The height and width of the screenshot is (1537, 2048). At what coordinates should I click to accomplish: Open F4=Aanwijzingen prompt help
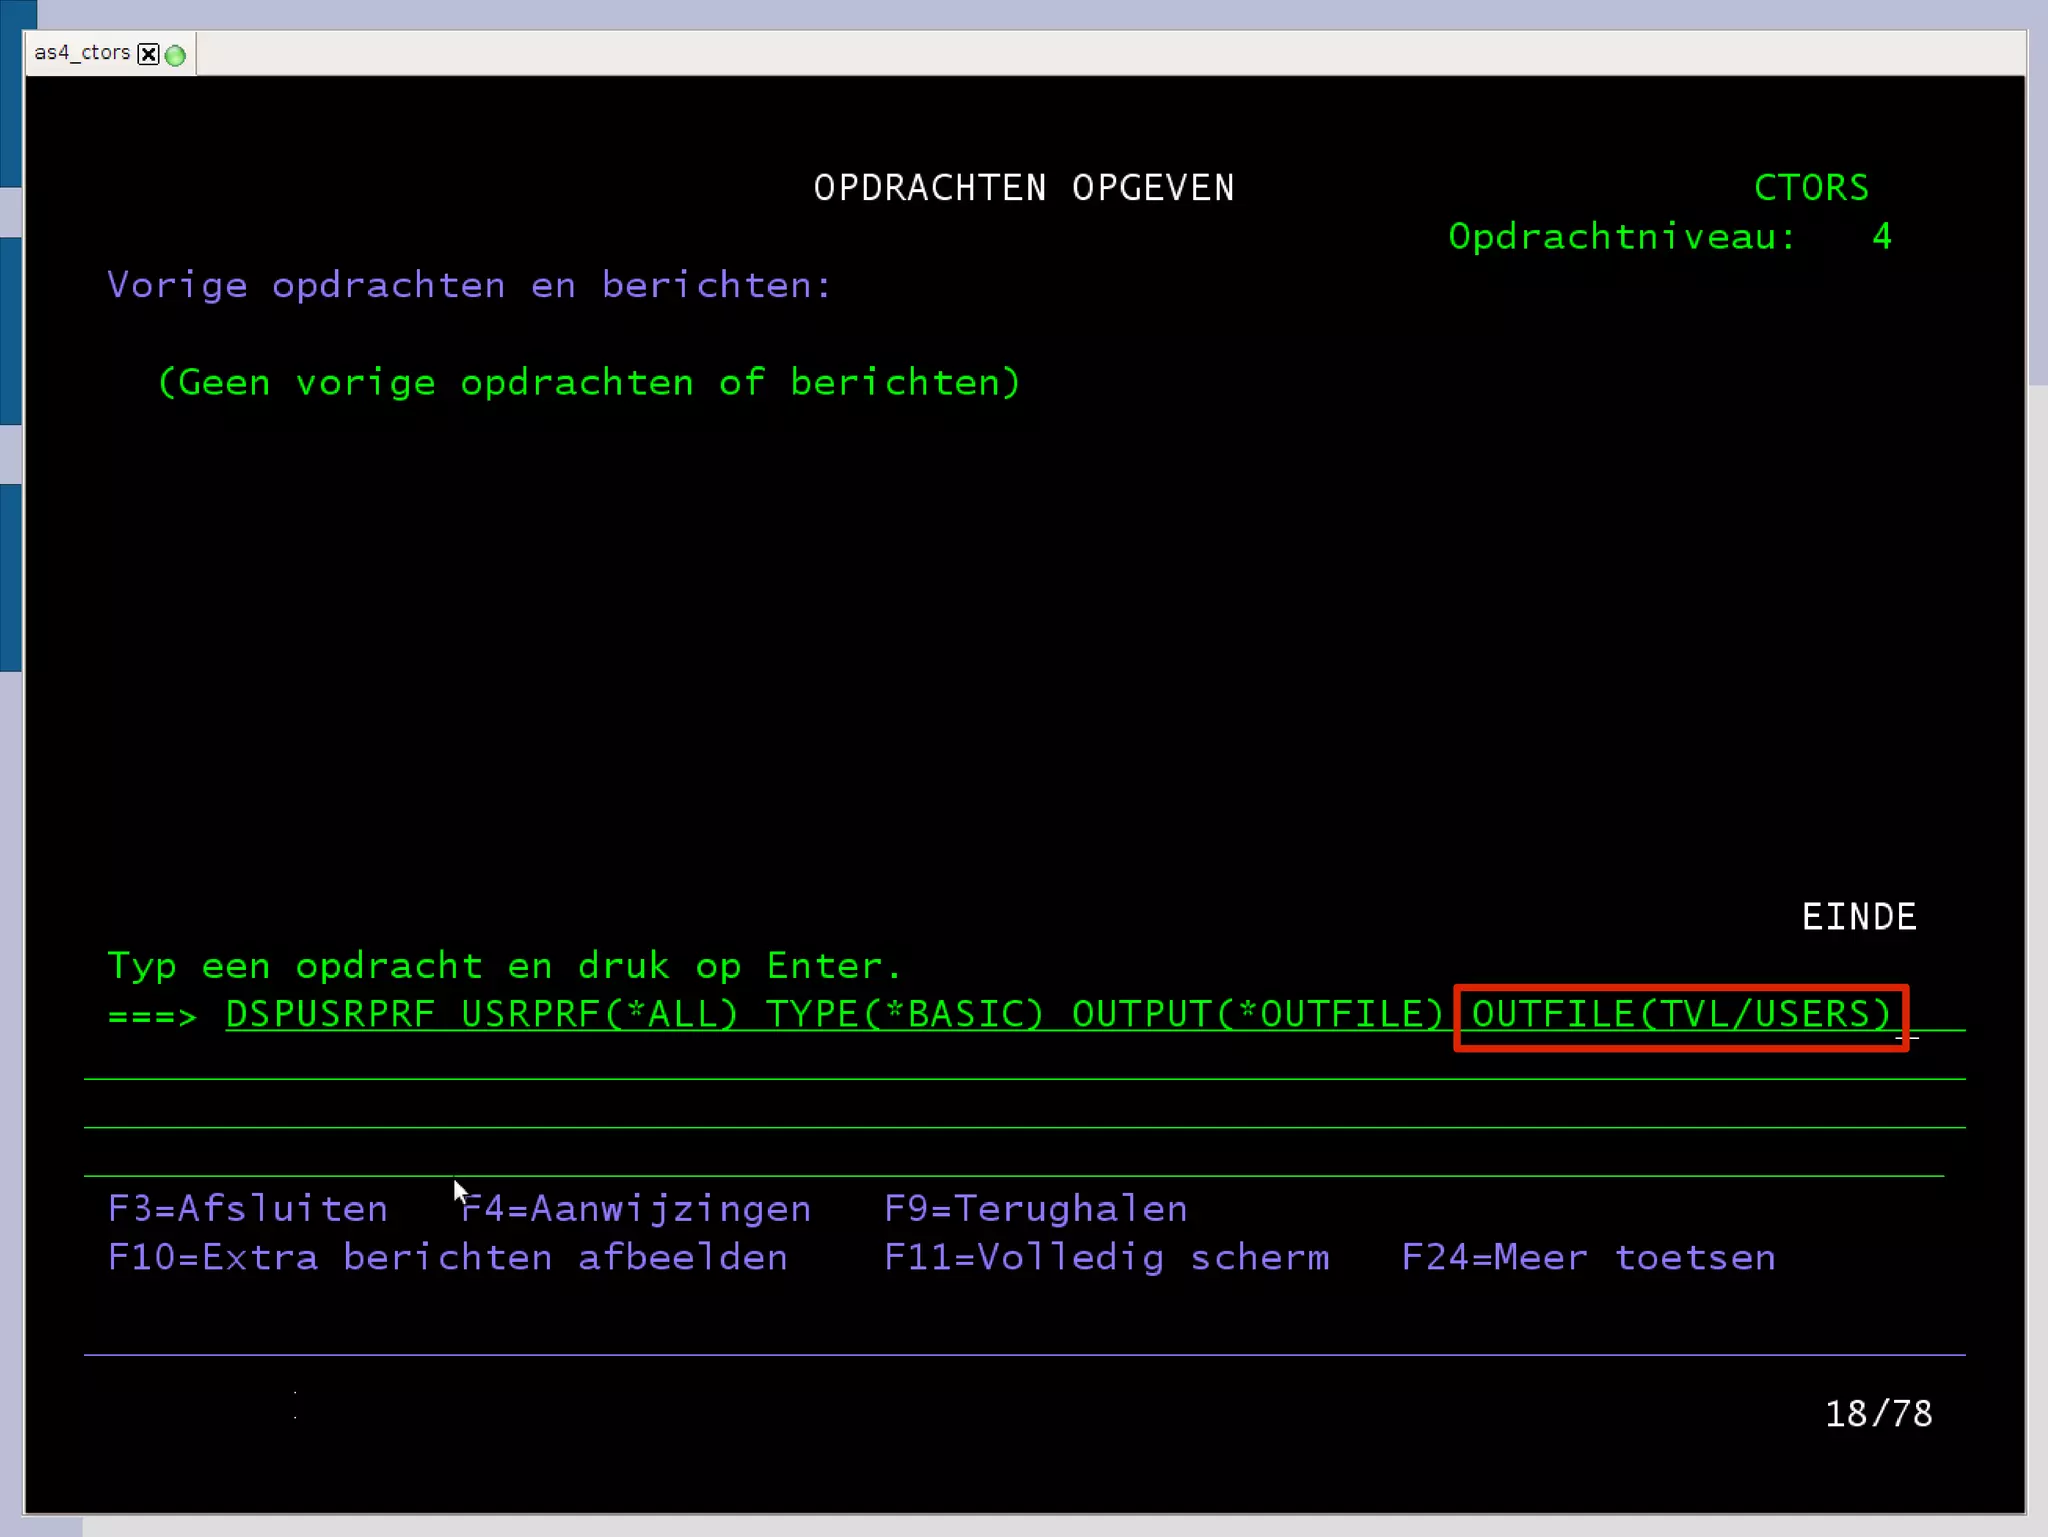click(x=636, y=1209)
